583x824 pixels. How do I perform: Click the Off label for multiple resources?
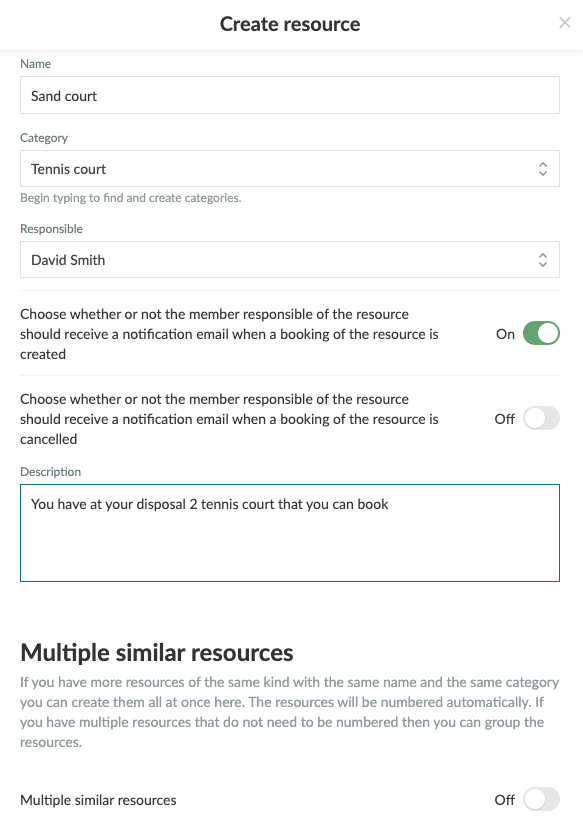tap(505, 800)
